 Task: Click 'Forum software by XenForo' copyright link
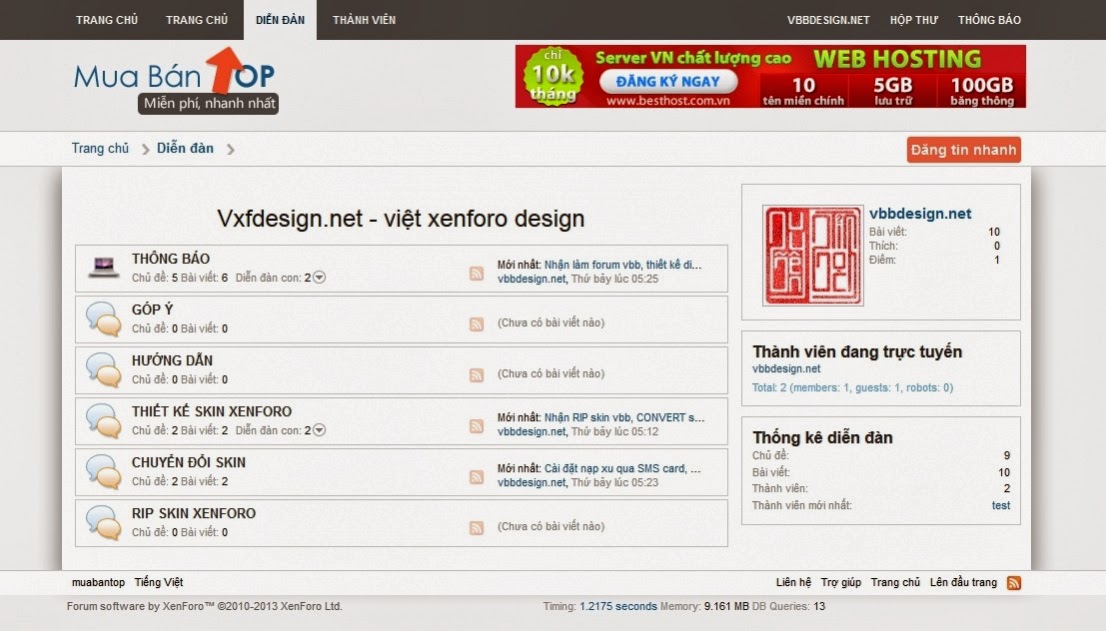tap(205, 606)
